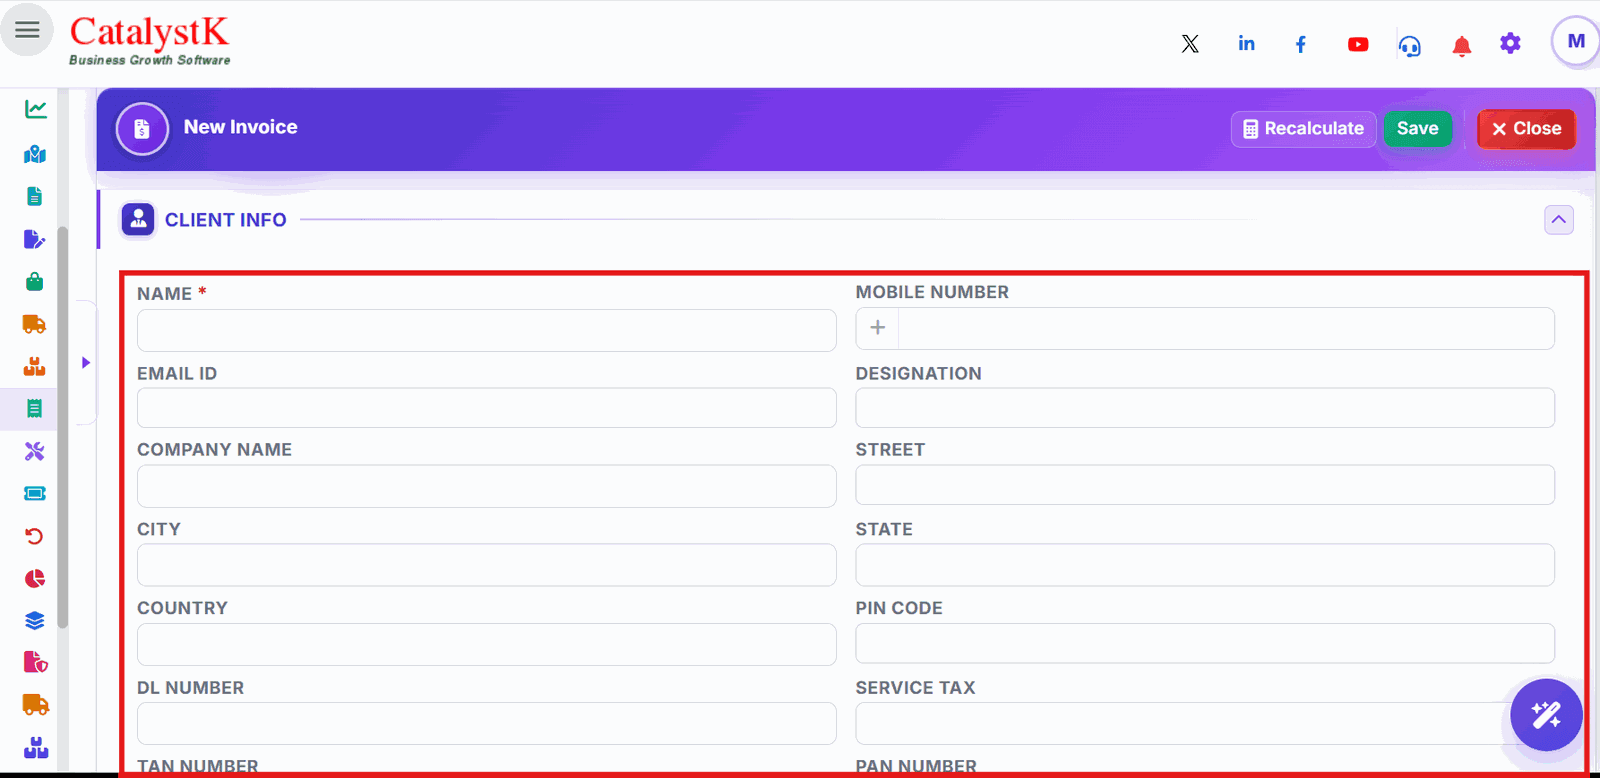Expand the sidebar with the purple arrow
The width and height of the screenshot is (1600, 778).
86,362
